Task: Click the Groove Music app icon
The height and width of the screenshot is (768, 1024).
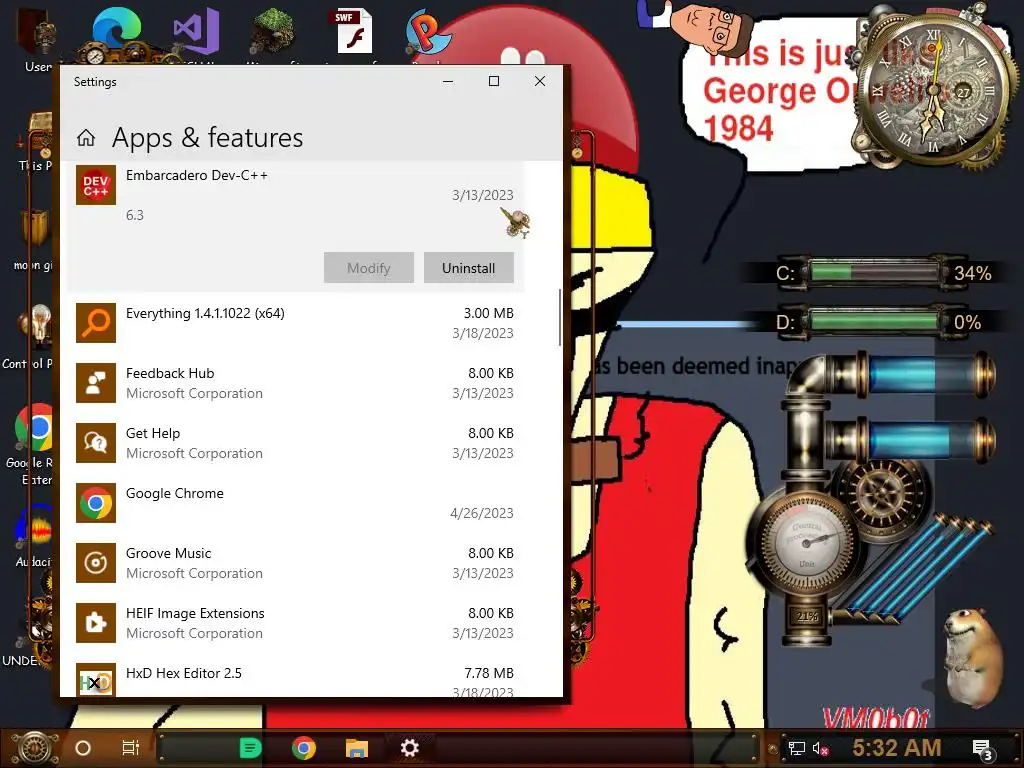Action: point(96,563)
